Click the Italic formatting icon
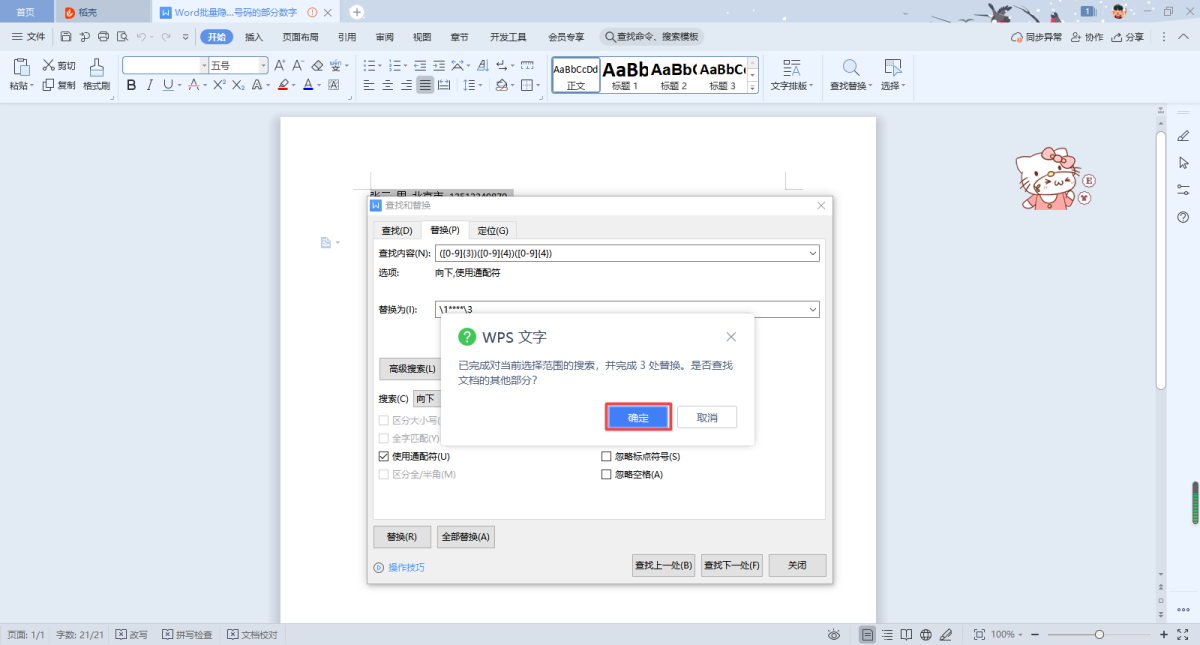This screenshot has width=1200, height=645. (x=150, y=86)
